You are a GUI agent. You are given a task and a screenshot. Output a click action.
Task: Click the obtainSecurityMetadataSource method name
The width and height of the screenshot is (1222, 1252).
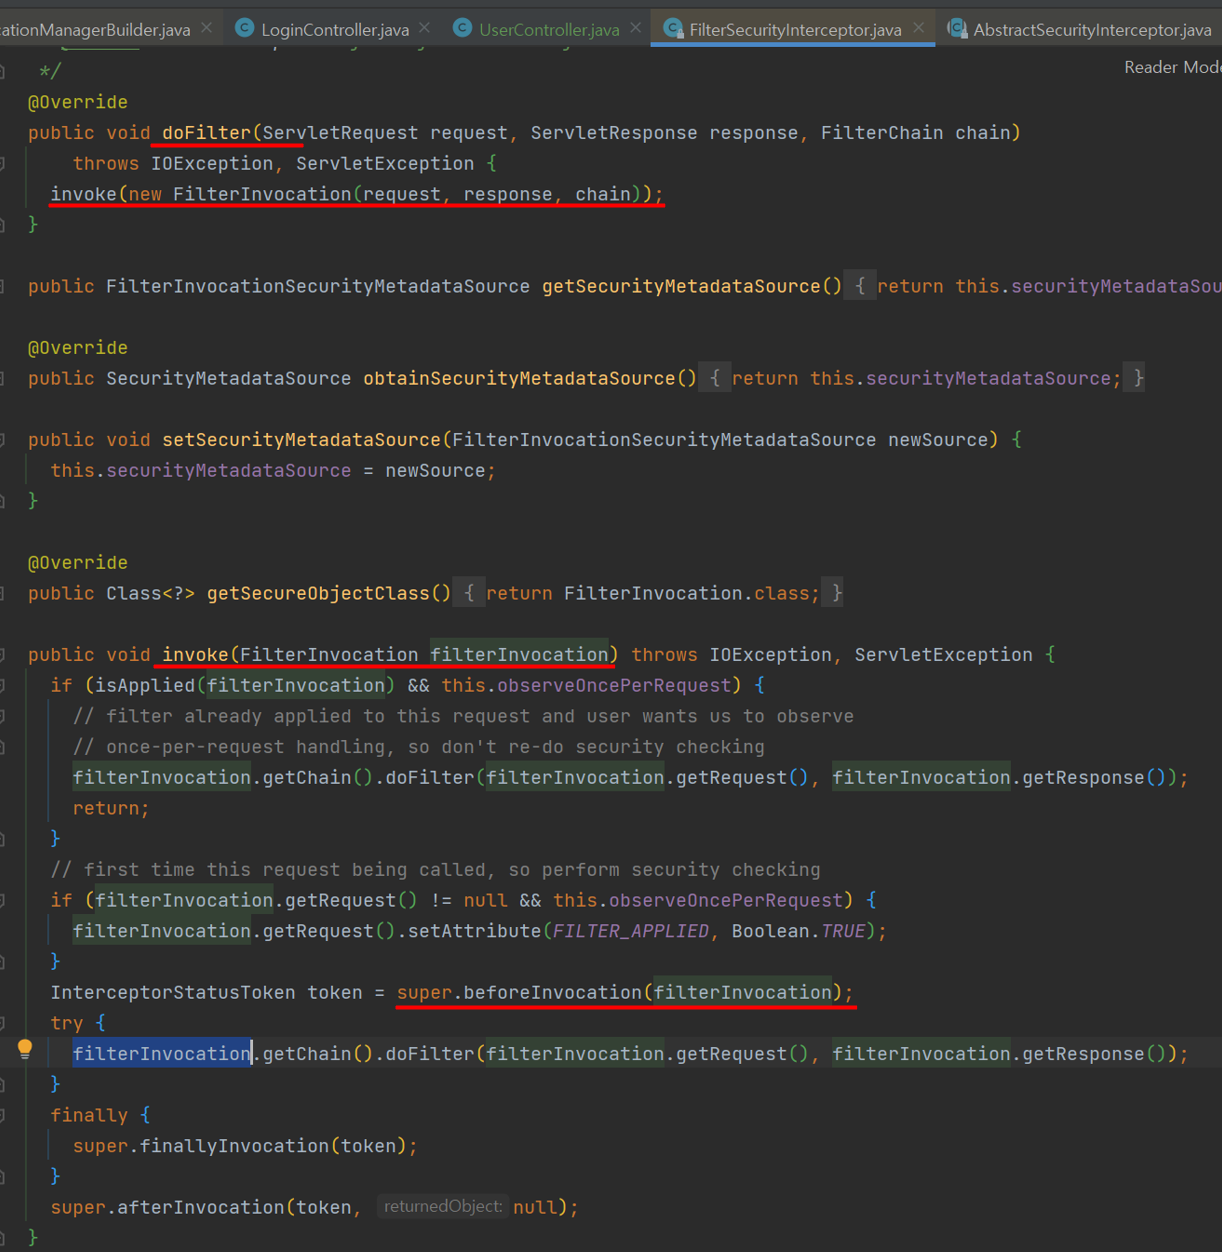tap(519, 378)
